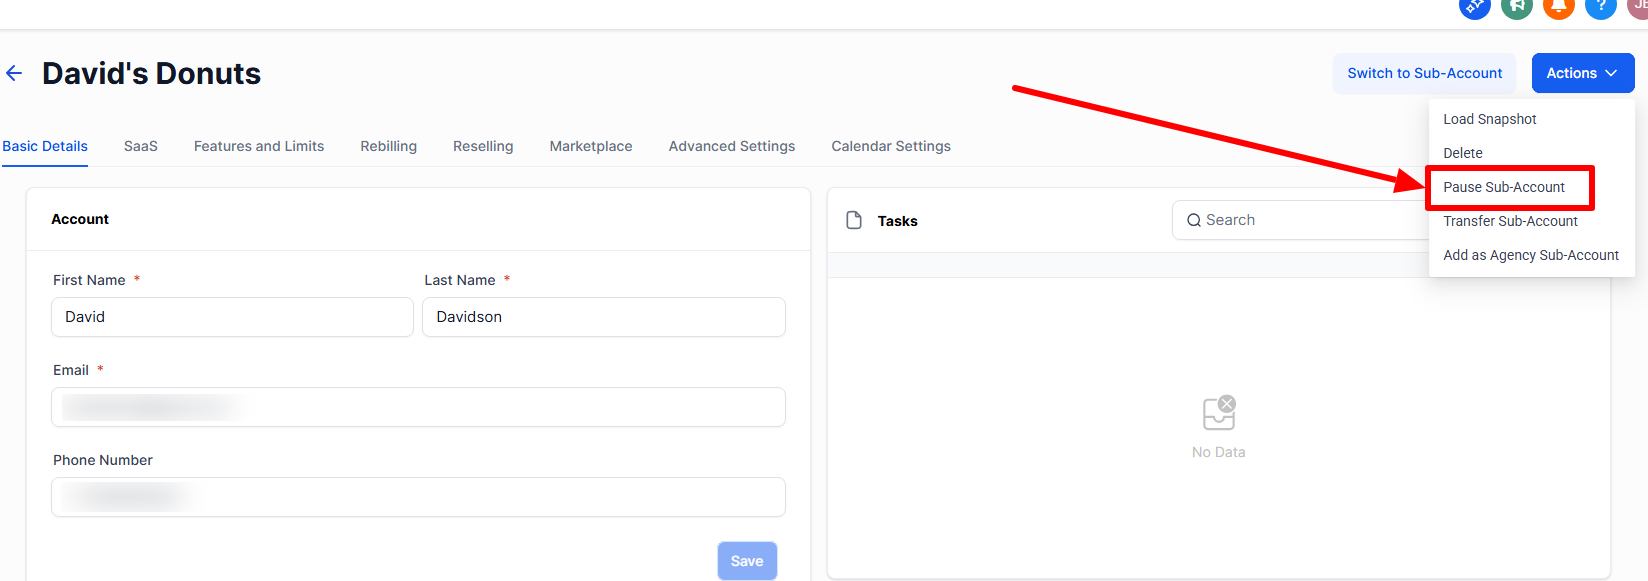
Task: Open the green megaphone announcements icon
Action: [x=1517, y=7]
